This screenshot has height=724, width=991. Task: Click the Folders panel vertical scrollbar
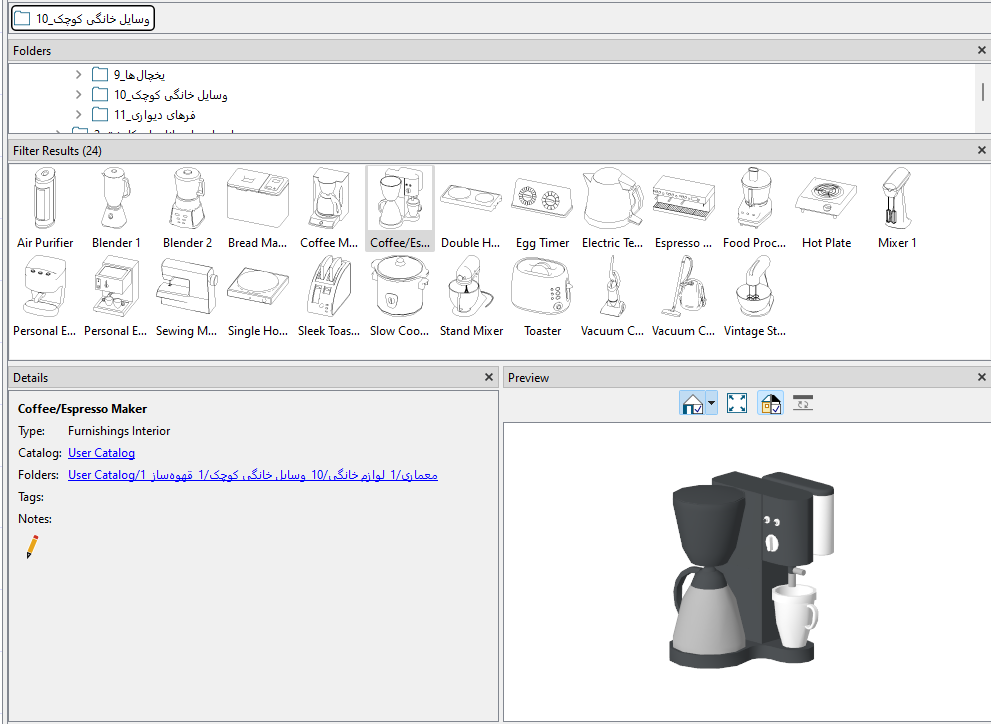point(983,92)
